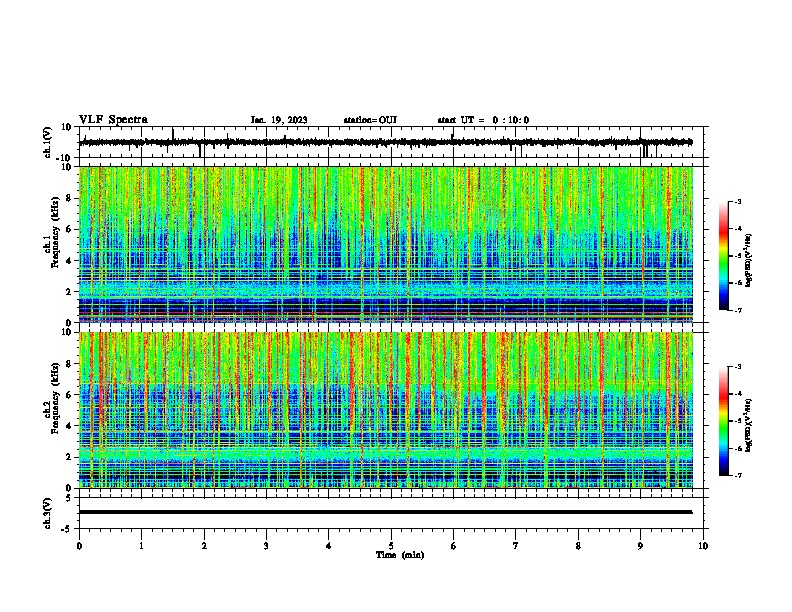The width and height of the screenshot is (792, 612).
Task: Click the ch.2 spectrogram color bar
Action: pyautogui.click(x=723, y=421)
